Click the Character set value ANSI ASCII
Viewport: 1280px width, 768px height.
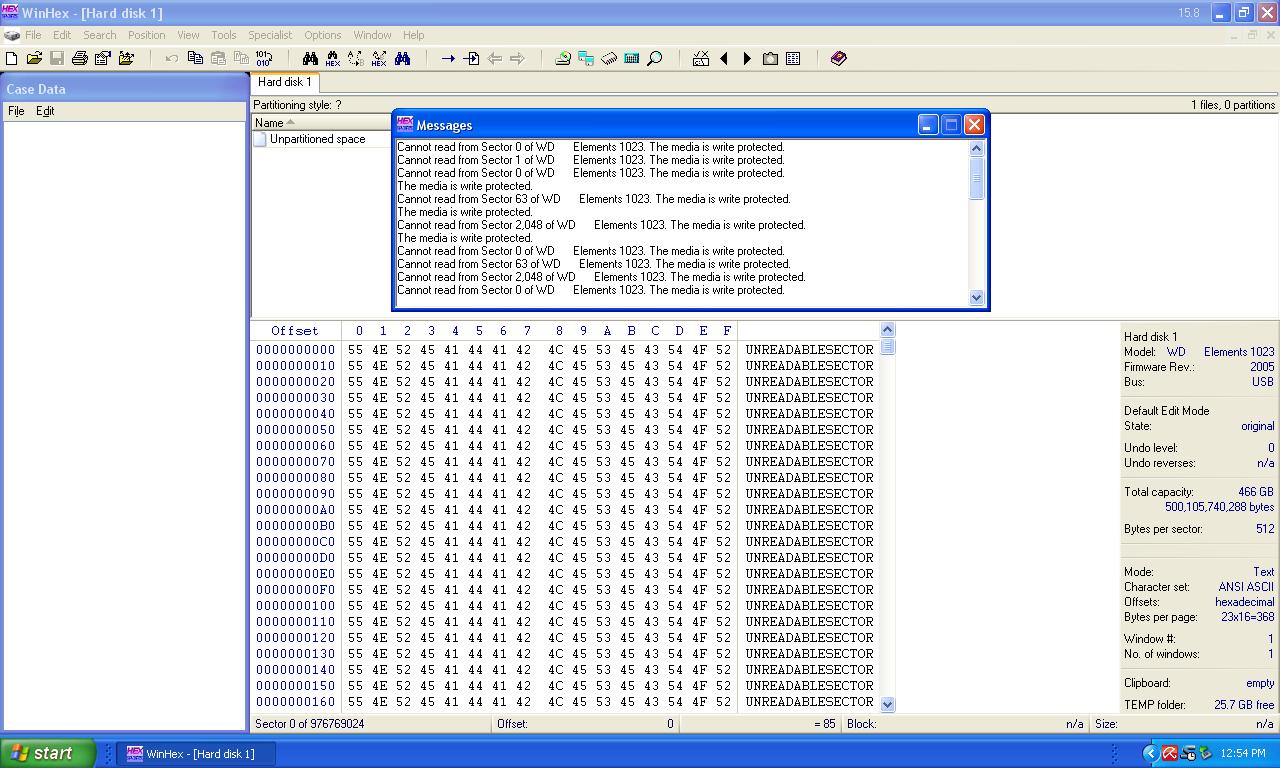click(x=1246, y=587)
